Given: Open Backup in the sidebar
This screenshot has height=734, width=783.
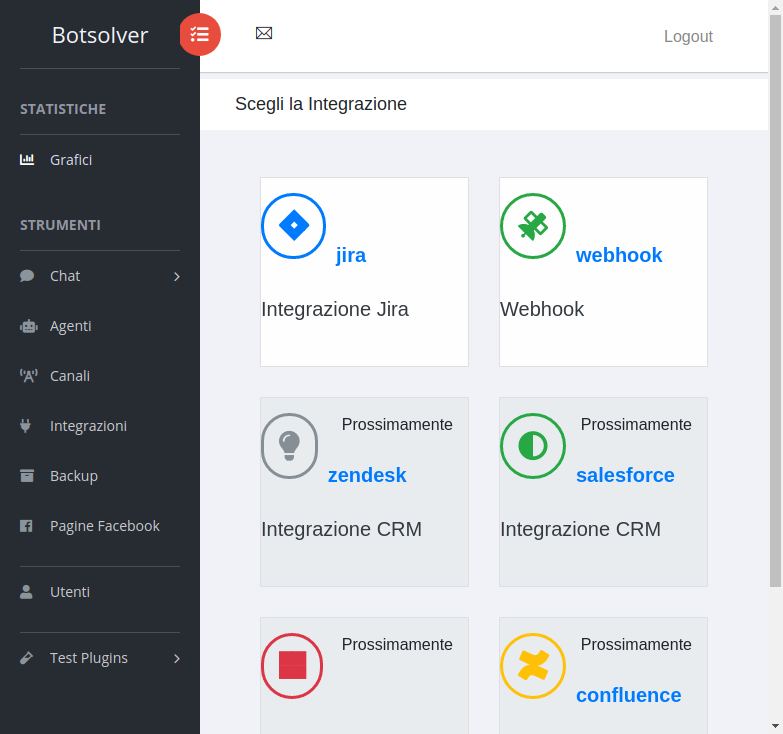Looking at the screenshot, I should 74,476.
